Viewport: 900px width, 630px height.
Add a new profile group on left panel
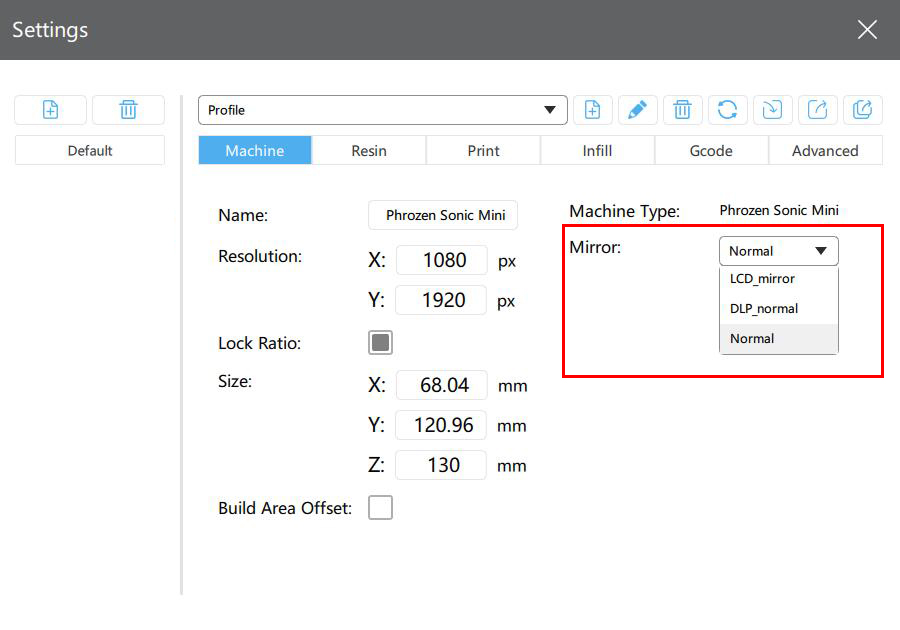50,110
